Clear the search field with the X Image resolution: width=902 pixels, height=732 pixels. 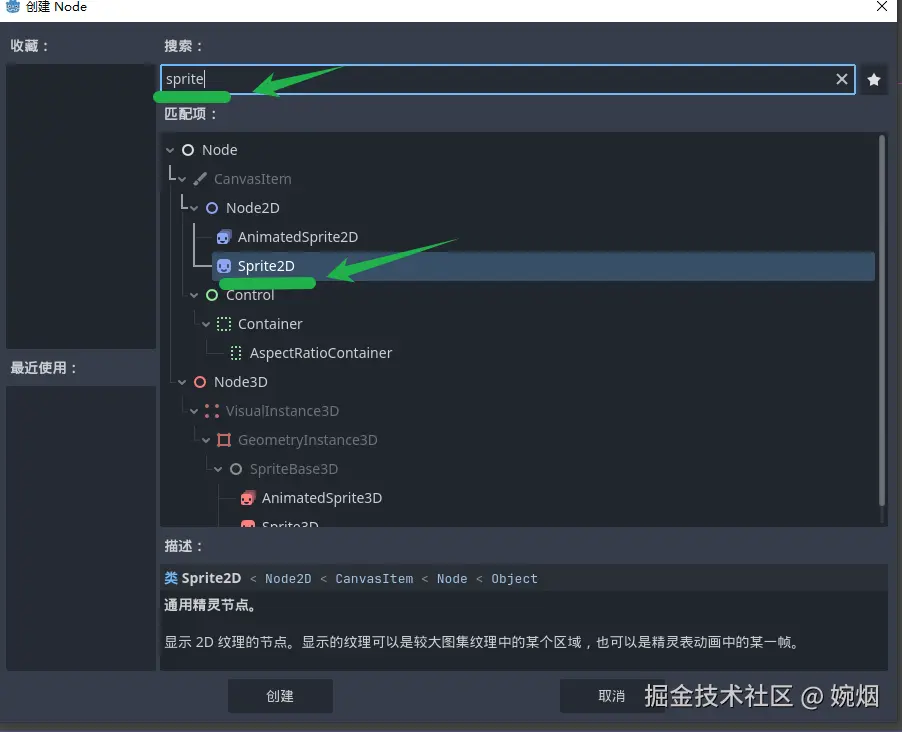[841, 79]
